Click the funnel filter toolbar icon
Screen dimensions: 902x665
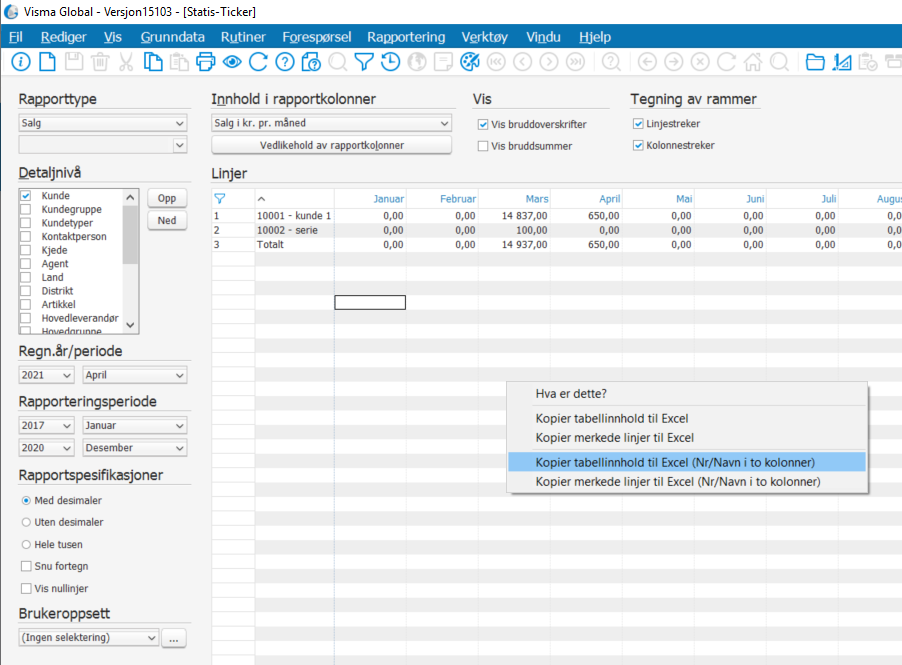point(364,62)
